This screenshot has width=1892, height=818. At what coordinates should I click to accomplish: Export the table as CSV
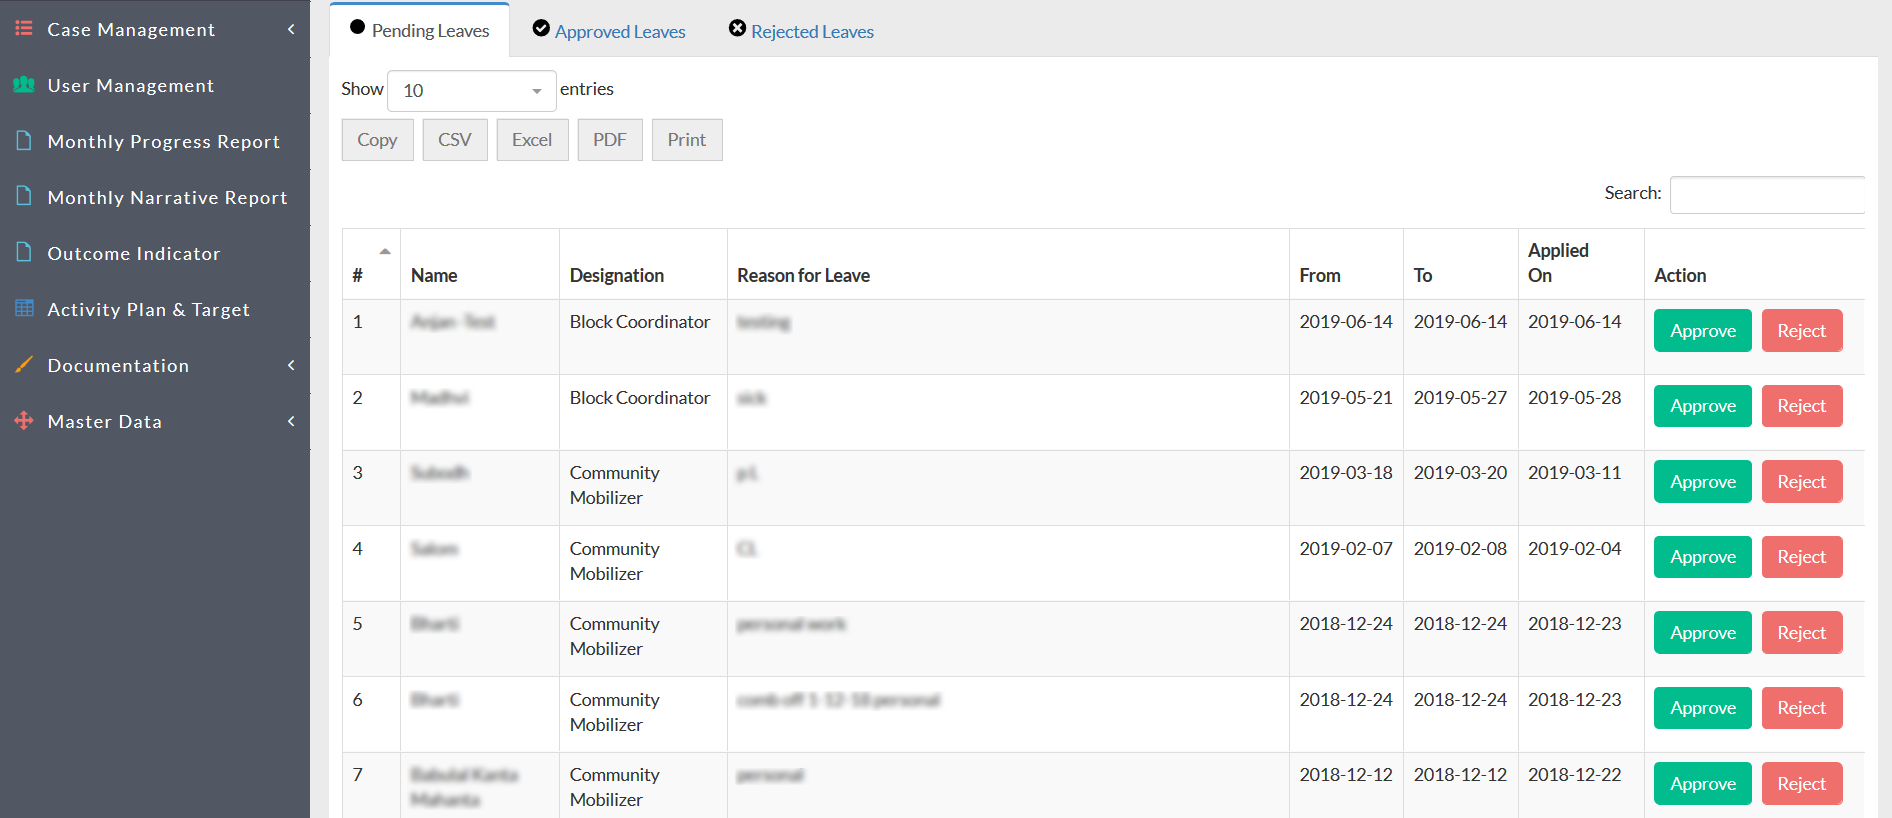pyautogui.click(x=454, y=140)
